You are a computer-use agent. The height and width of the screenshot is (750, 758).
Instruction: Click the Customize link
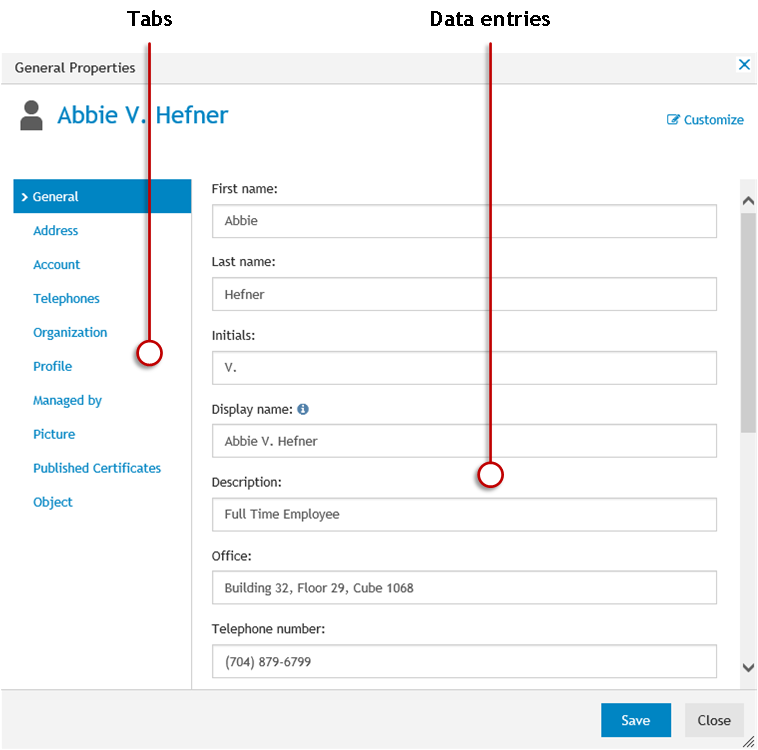tap(713, 120)
